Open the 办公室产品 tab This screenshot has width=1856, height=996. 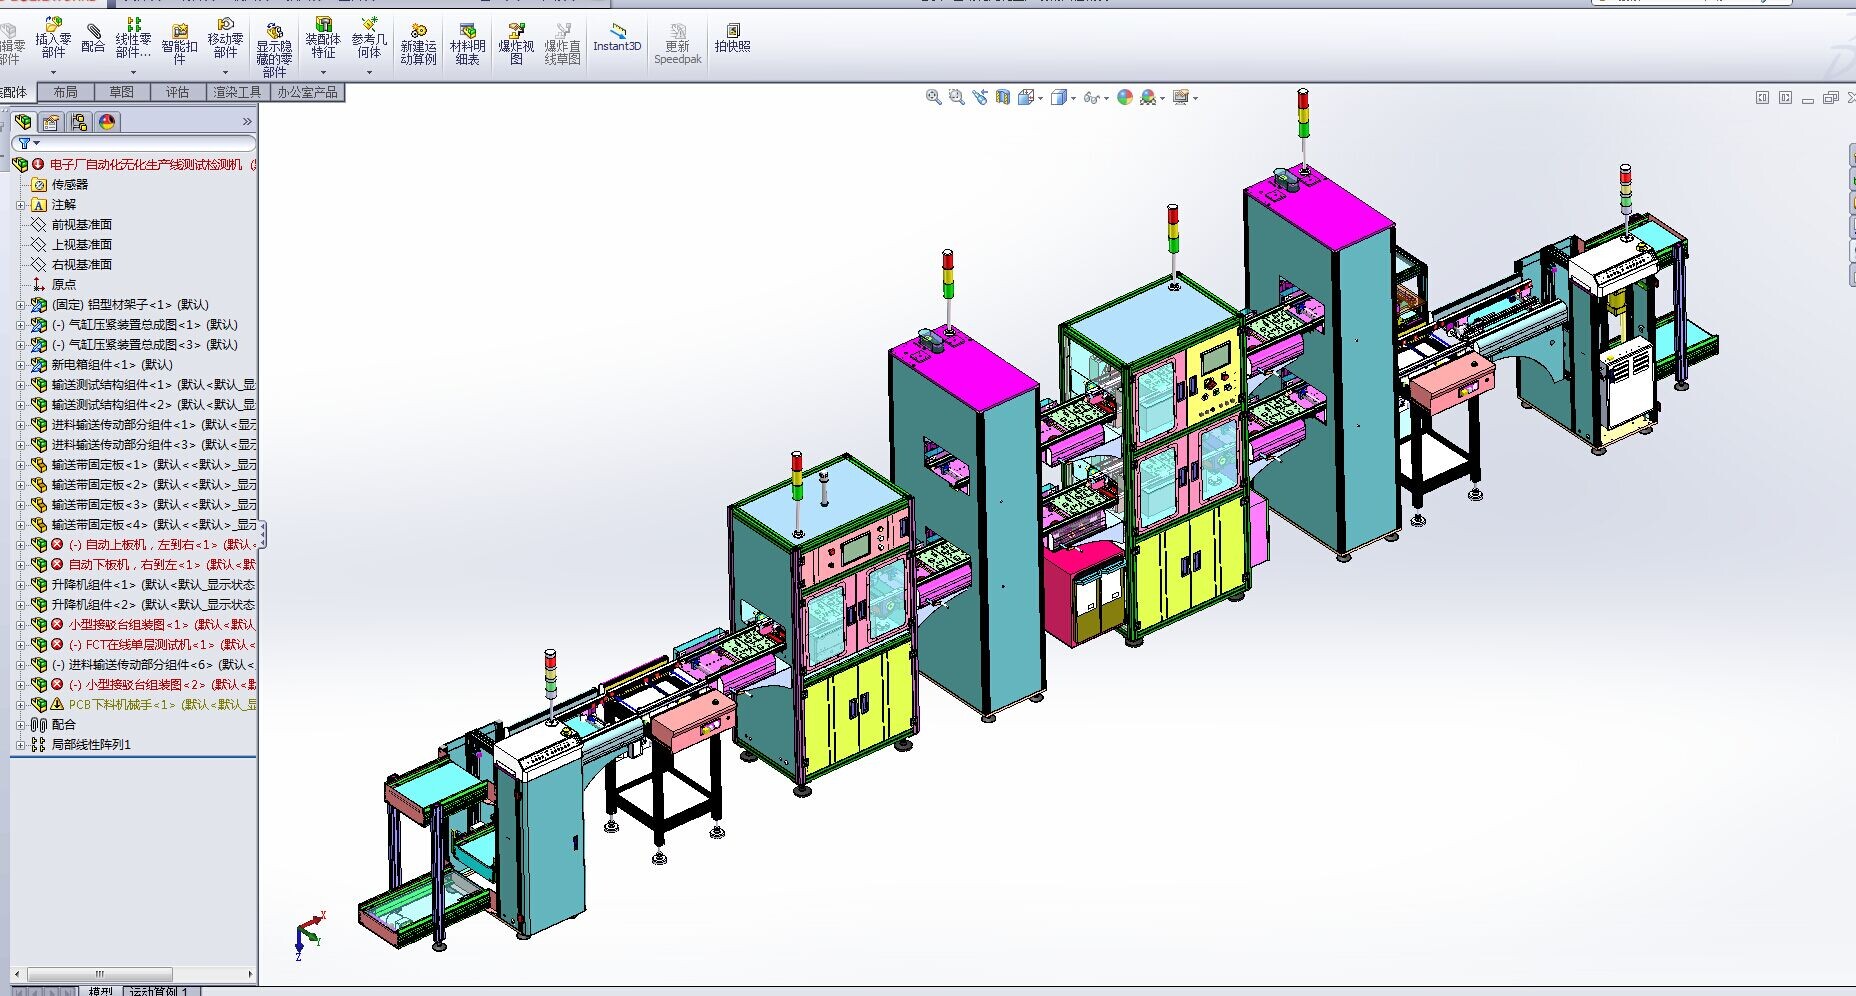307,92
